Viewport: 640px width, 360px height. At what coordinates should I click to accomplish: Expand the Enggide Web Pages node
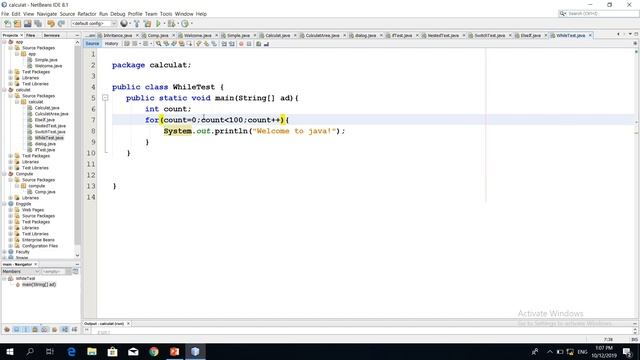click(11, 210)
